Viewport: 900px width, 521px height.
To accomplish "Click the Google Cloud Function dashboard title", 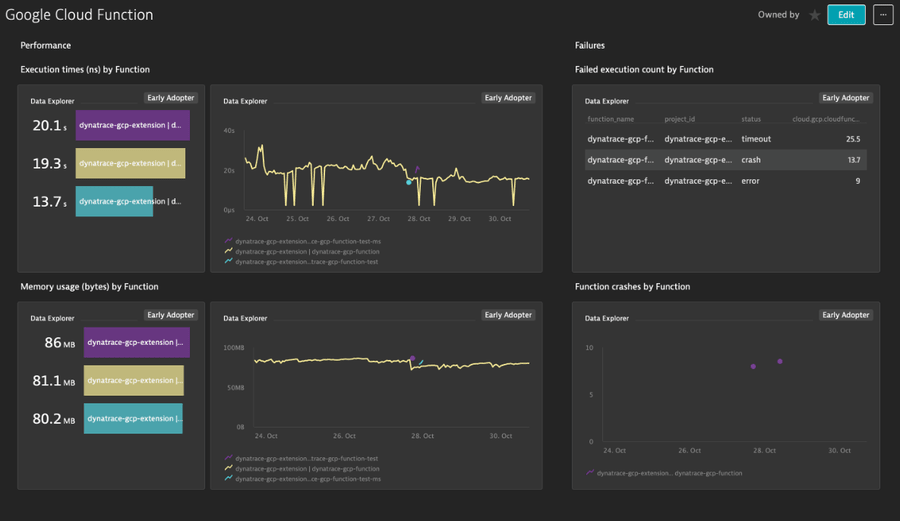I will (79, 15).
